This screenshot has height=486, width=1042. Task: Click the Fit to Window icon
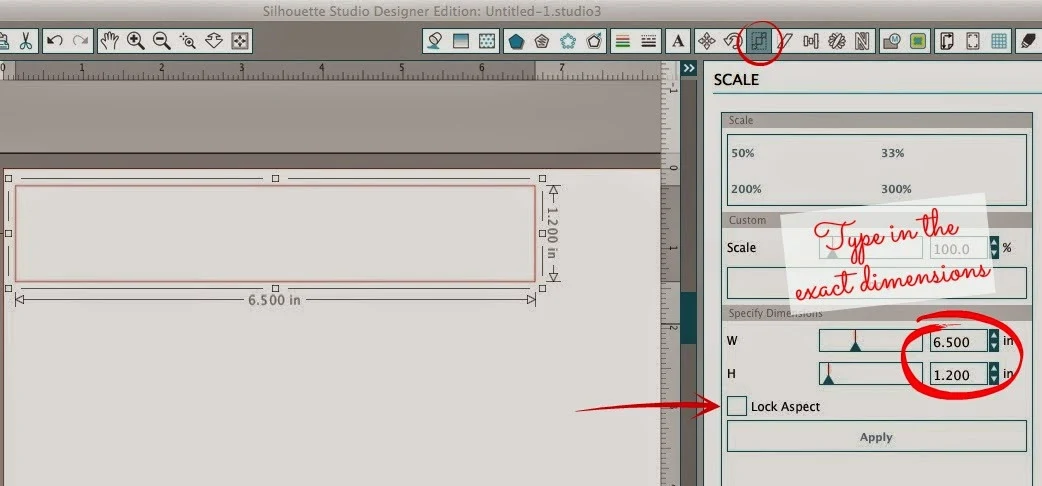[x=239, y=41]
